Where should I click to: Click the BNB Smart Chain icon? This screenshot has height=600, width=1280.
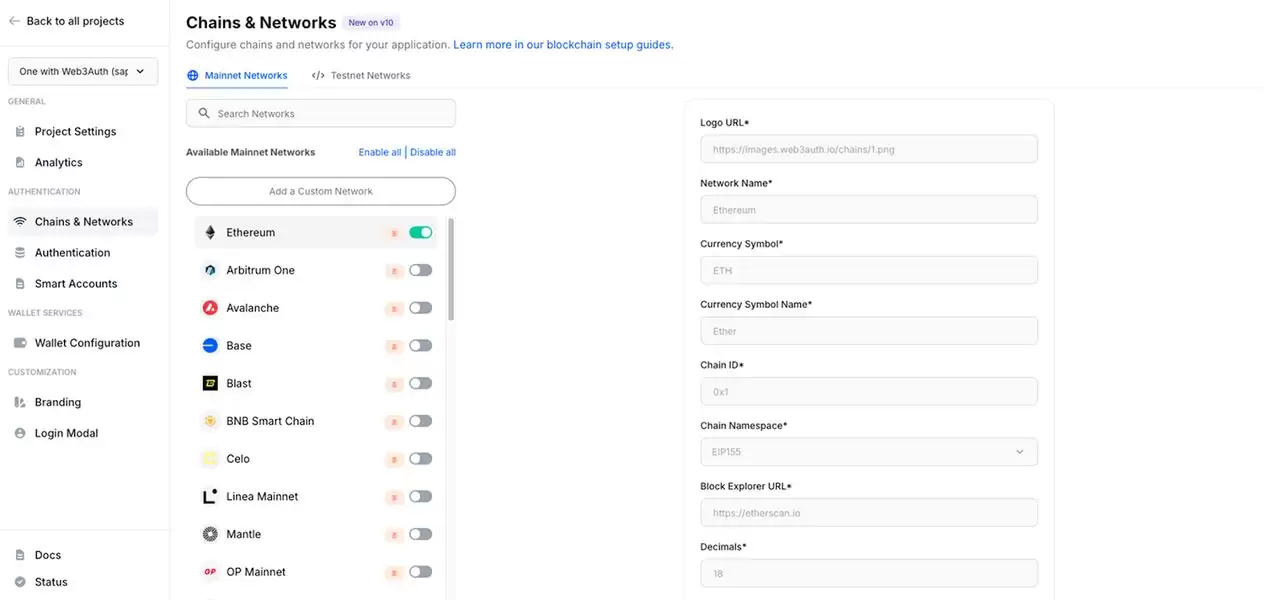(210, 421)
